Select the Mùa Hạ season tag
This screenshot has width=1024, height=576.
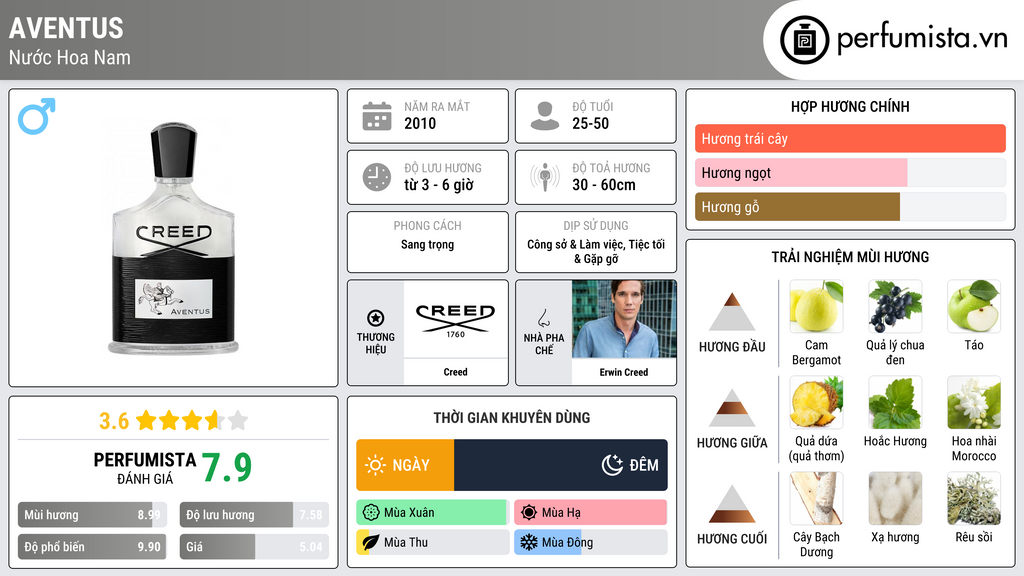[x=590, y=513]
